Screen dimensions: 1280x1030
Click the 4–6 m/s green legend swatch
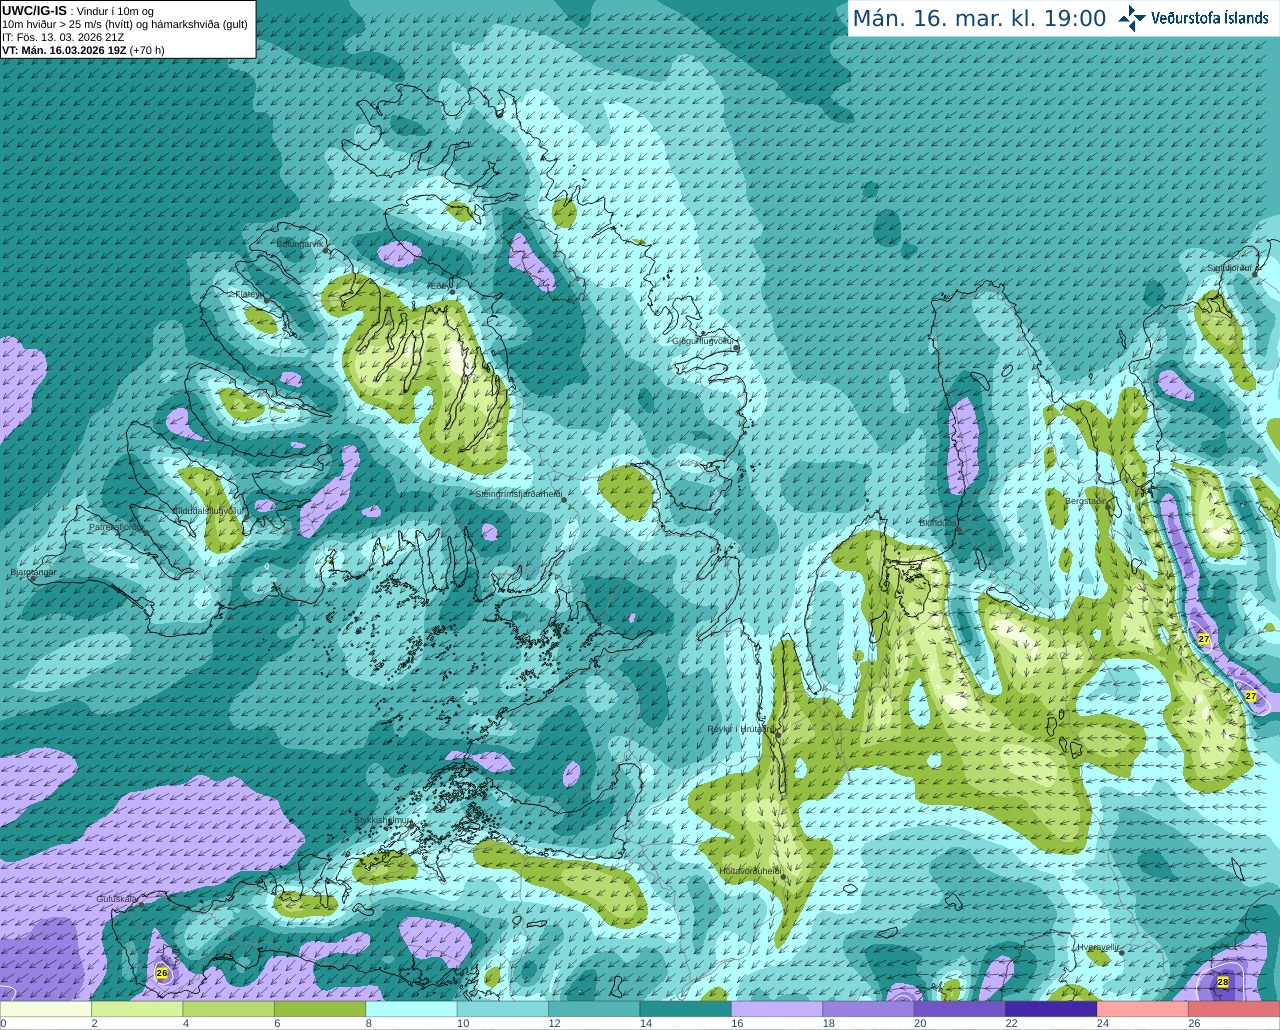(x=229, y=1010)
